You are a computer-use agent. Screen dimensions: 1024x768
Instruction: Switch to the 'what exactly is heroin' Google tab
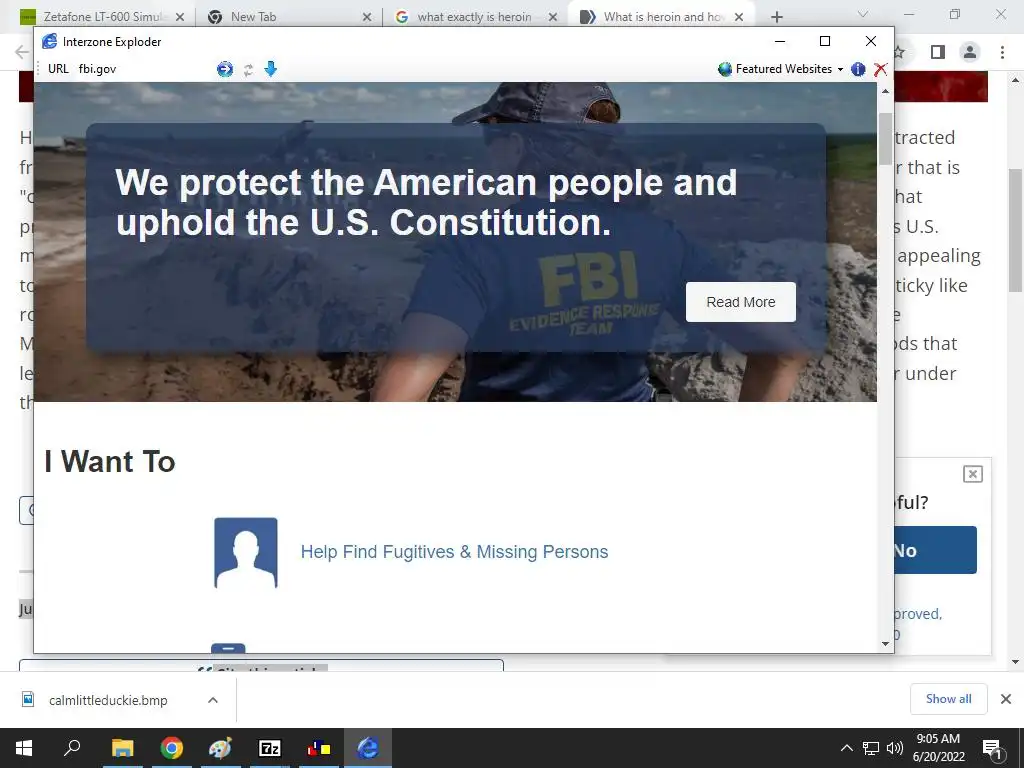(474, 17)
